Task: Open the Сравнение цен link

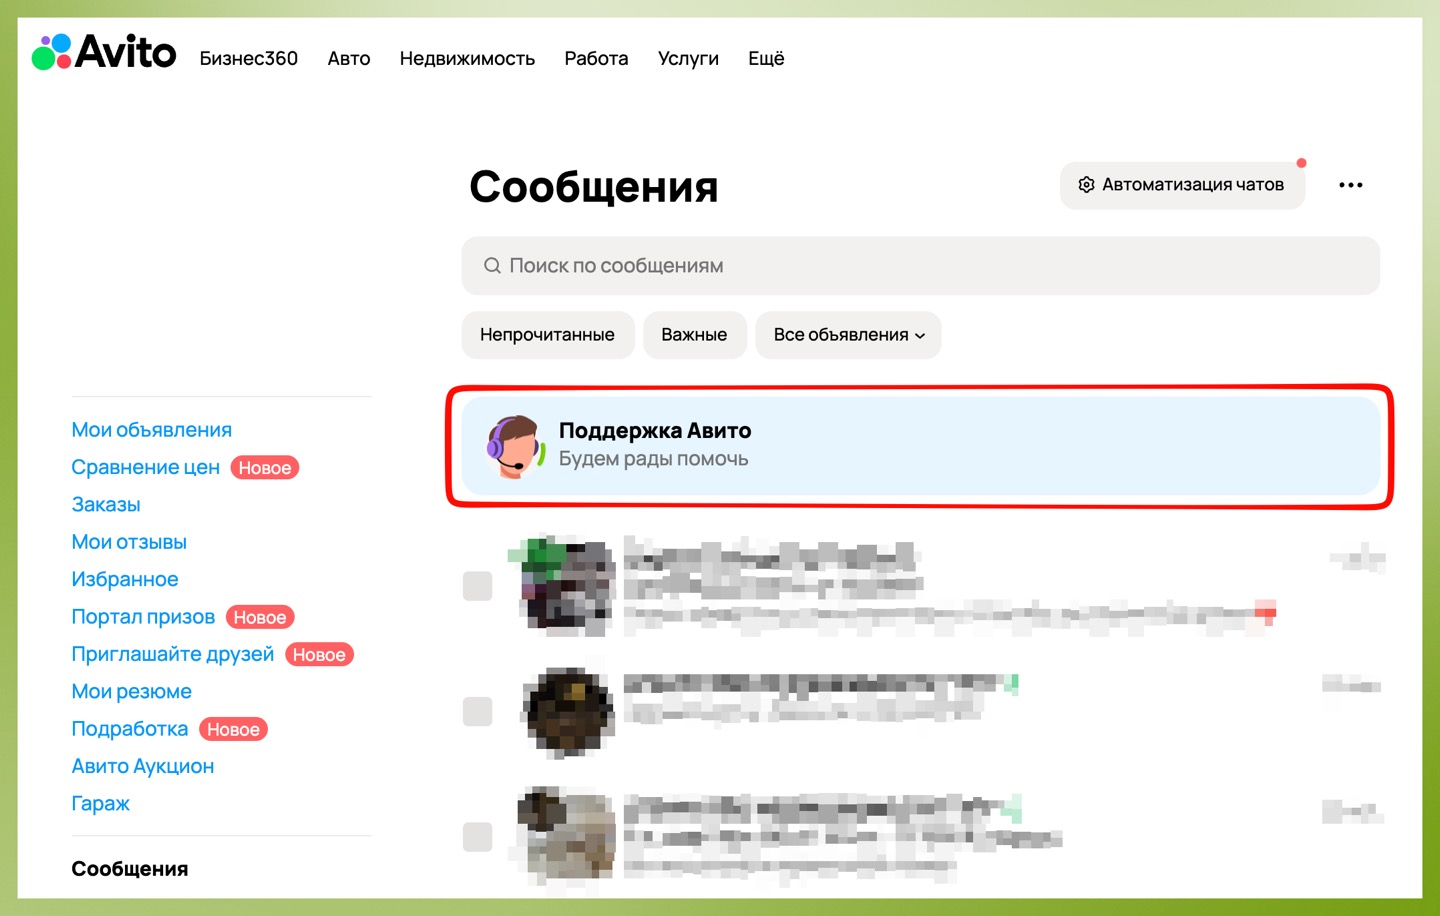Action: tap(145, 467)
